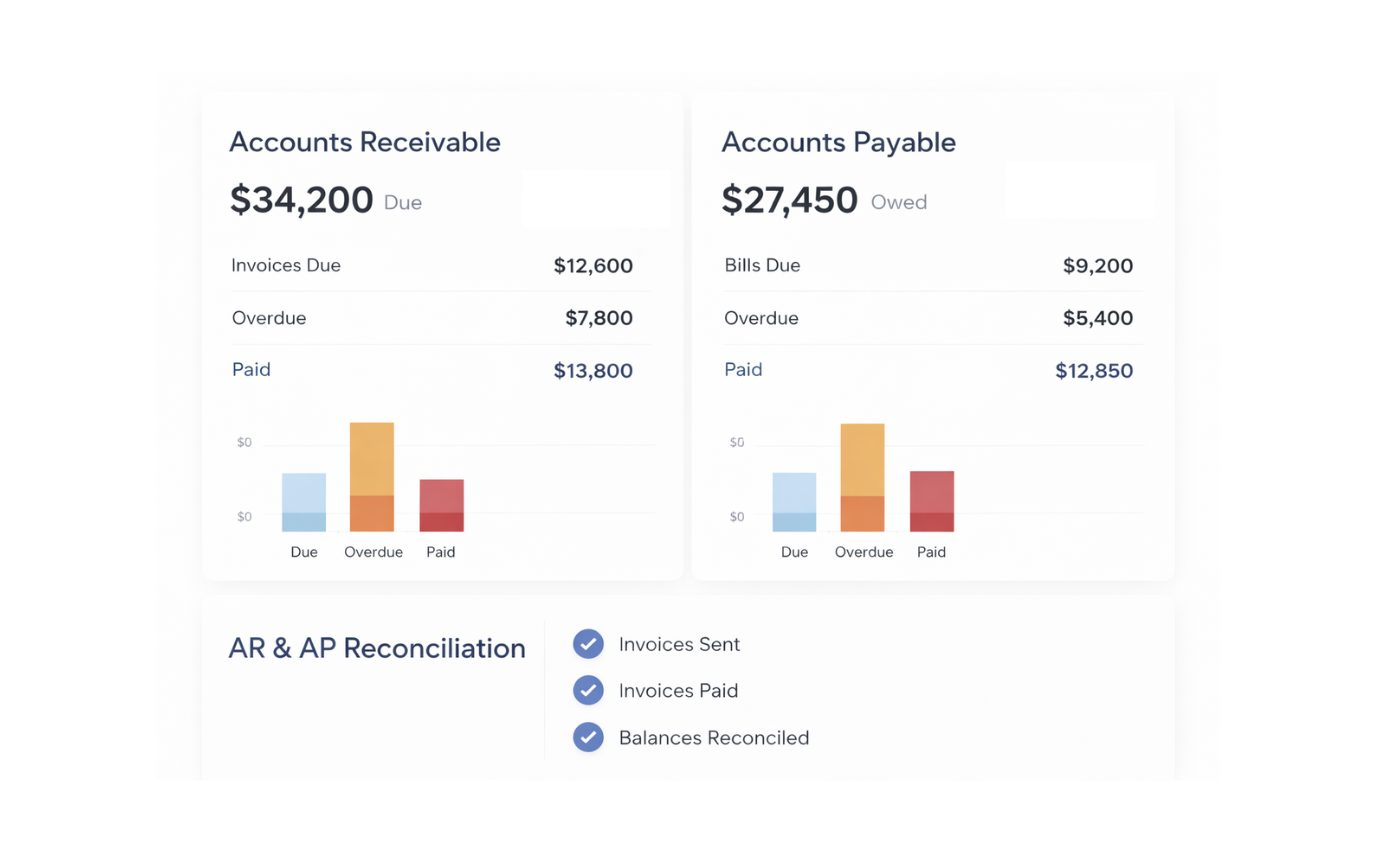Image resolution: width=1376 pixels, height=852 pixels.
Task: Click the red Paid bar in payable chart
Action: 932,501
